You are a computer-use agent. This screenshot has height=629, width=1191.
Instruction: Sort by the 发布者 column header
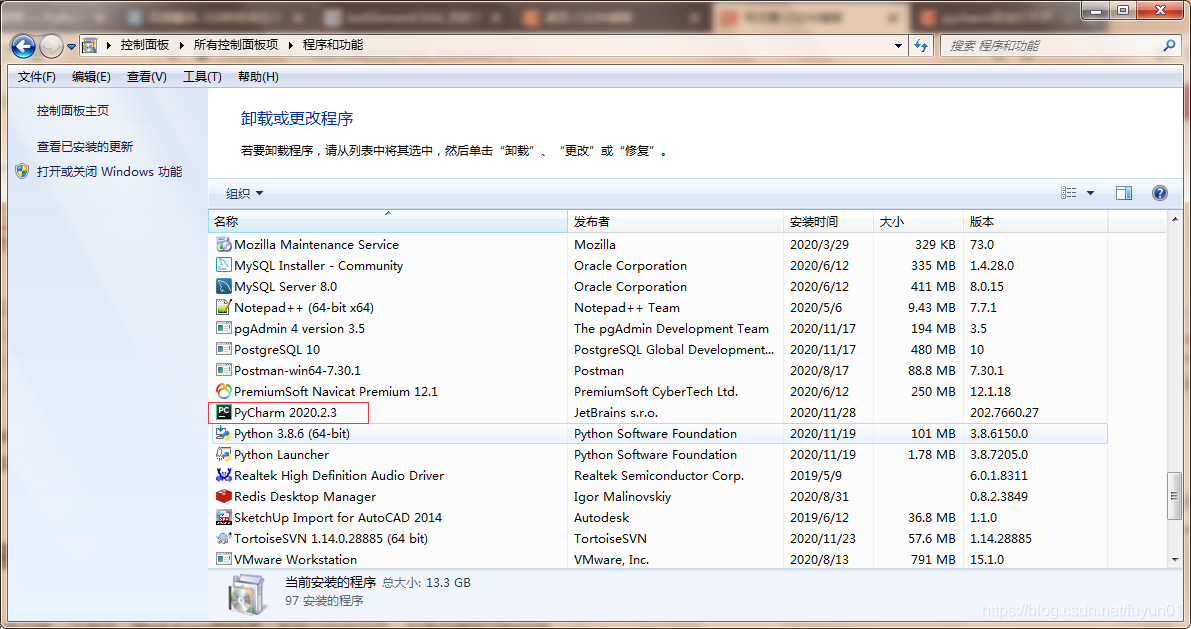coord(675,222)
